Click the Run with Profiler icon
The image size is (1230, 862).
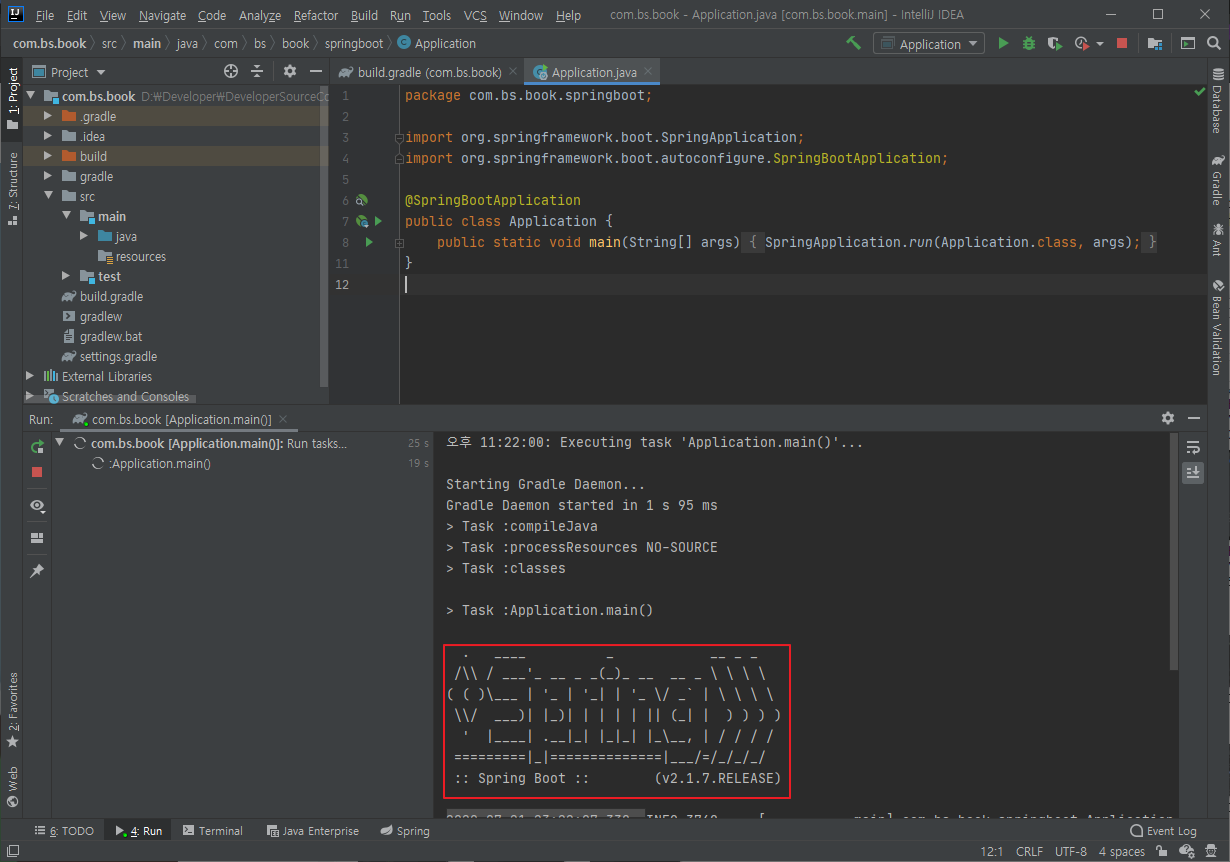point(1081,43)
